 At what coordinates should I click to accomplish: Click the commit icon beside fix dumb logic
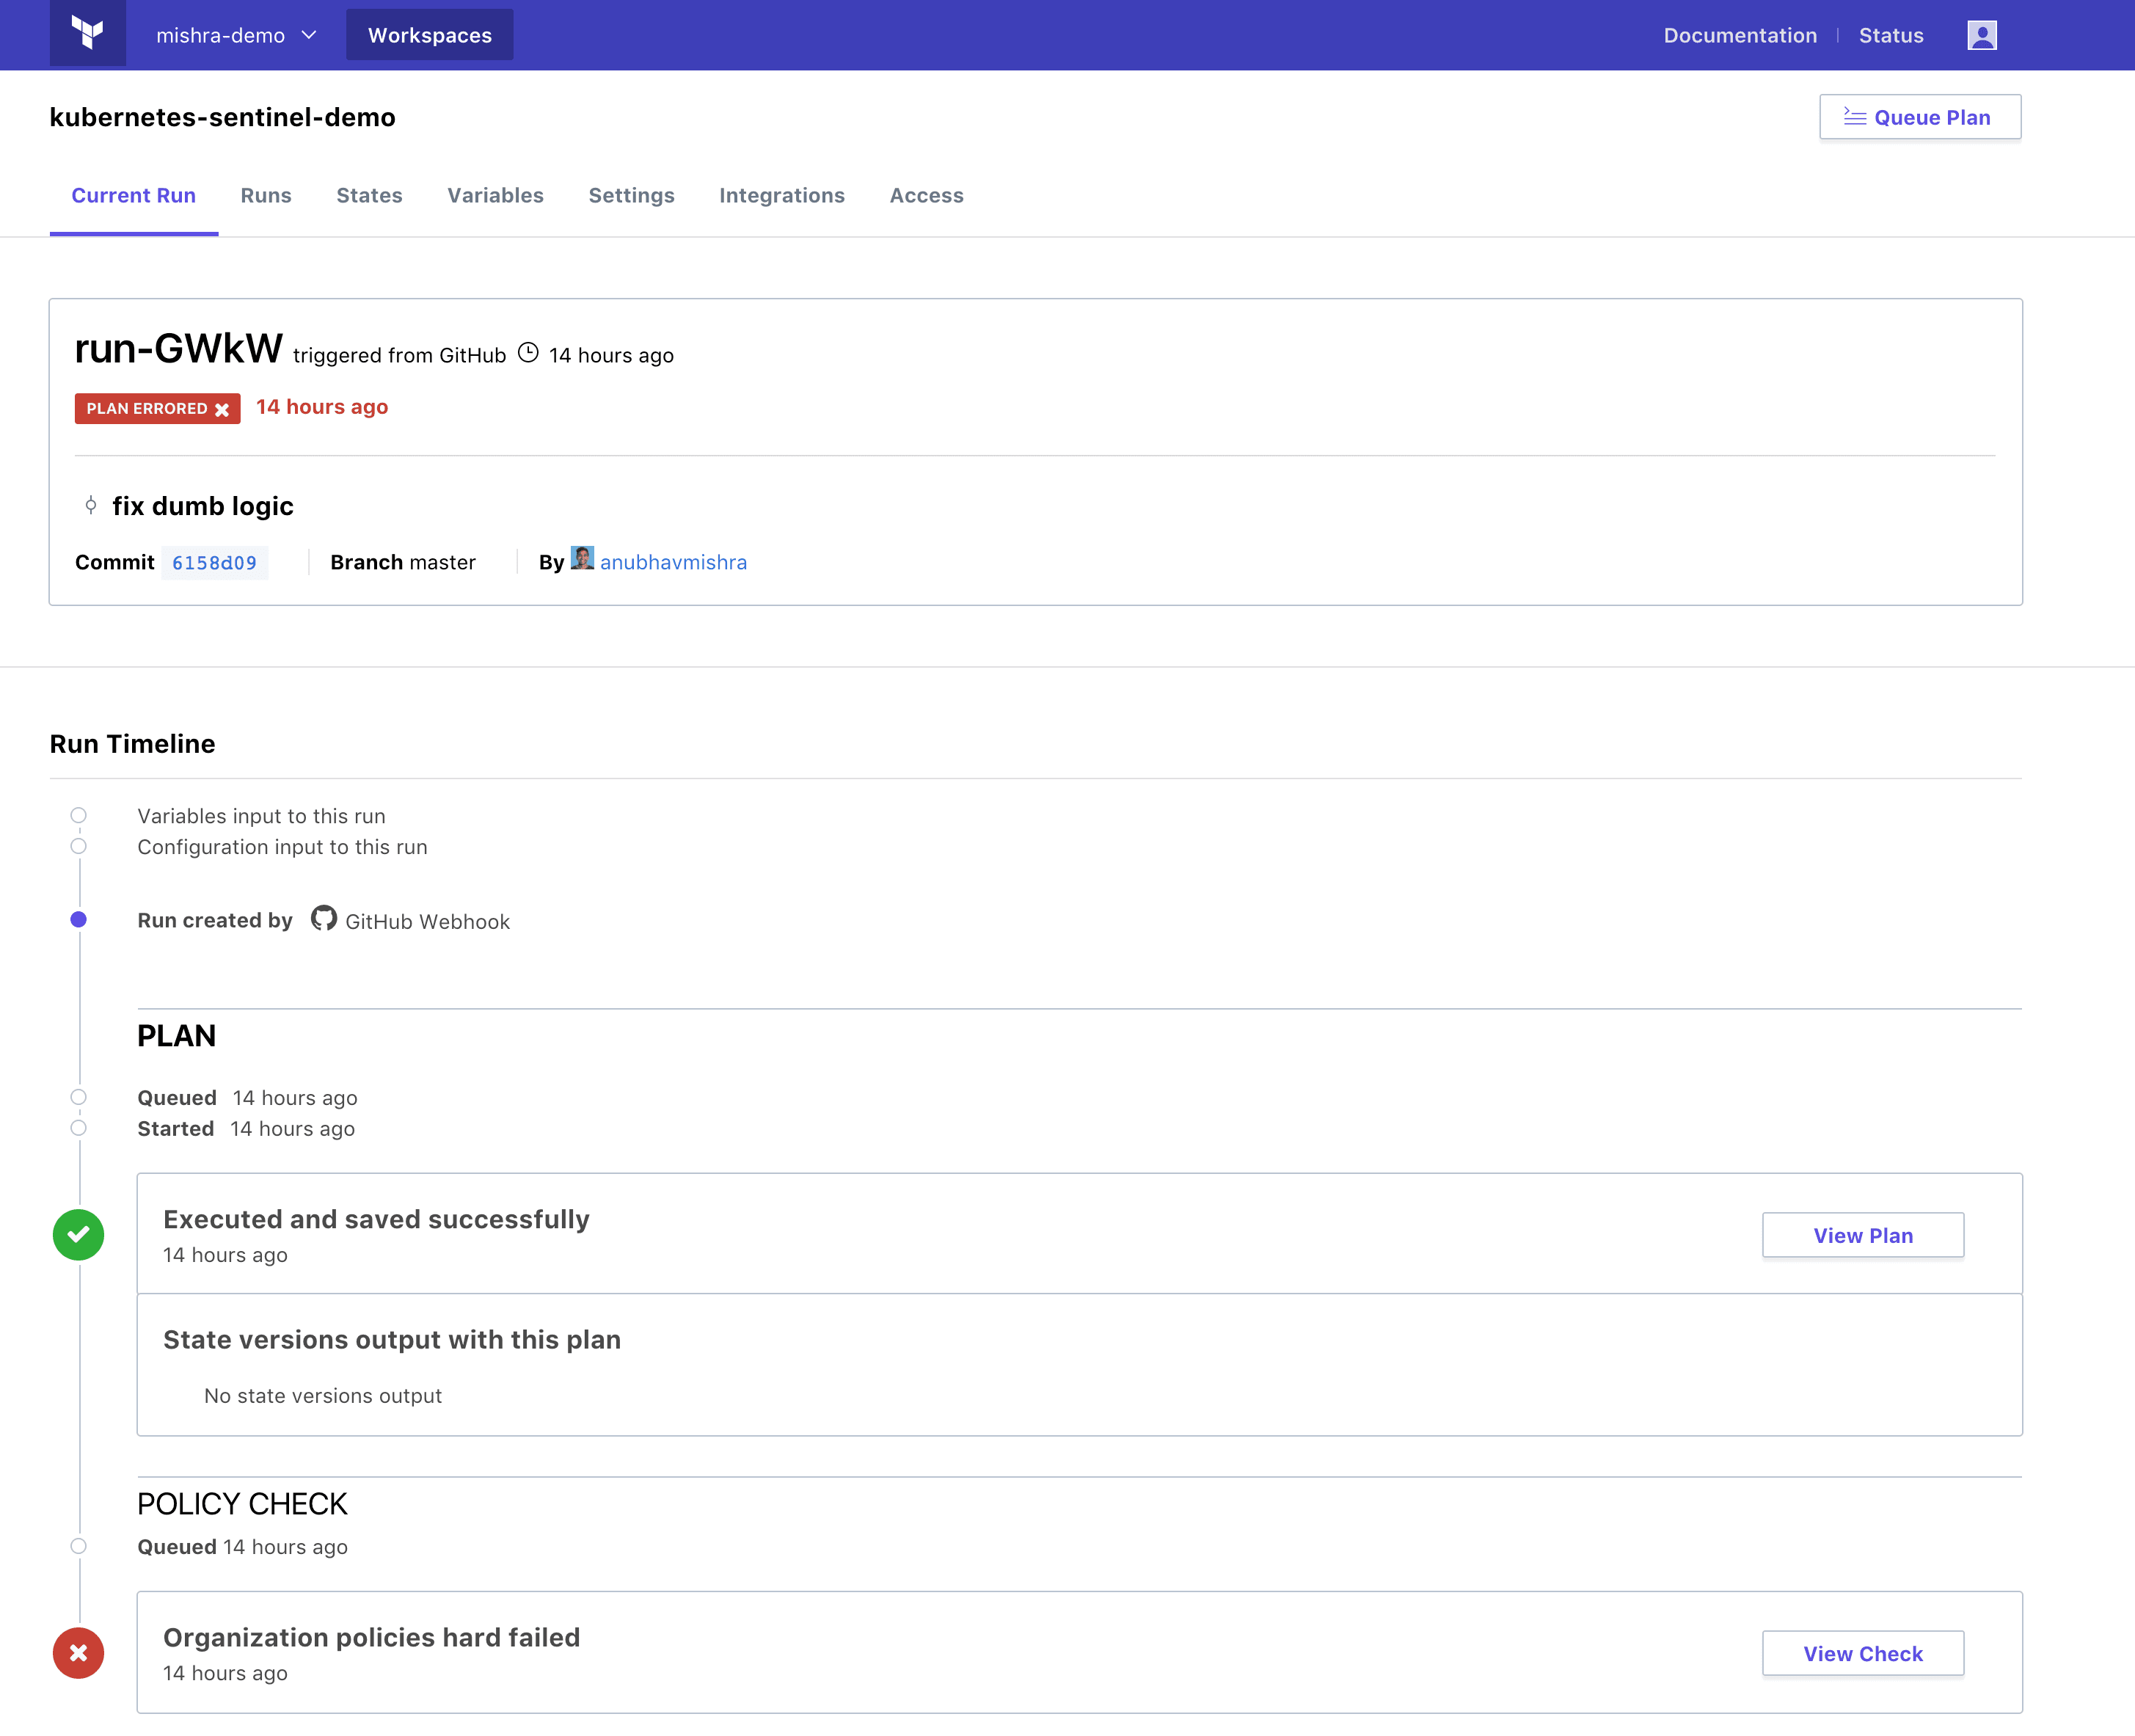click(91, 505)
